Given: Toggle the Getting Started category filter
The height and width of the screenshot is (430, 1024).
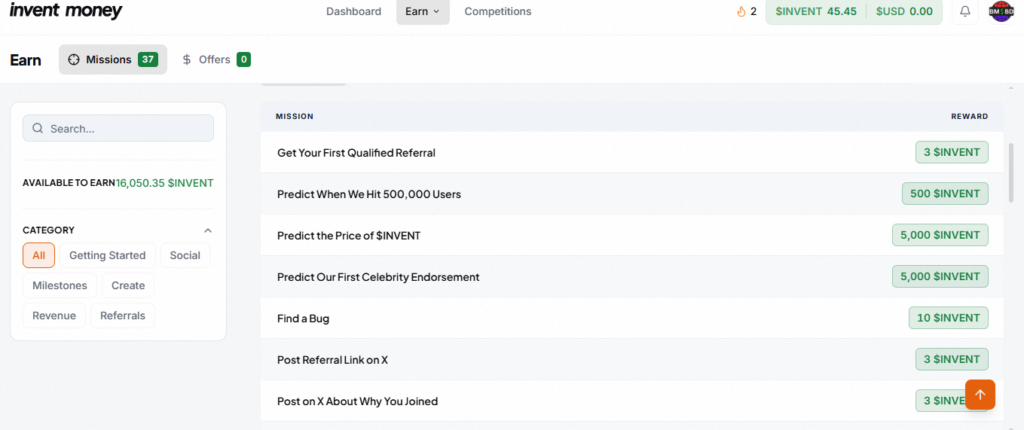Looking at the screenshot, I should (x=107, y=255).
